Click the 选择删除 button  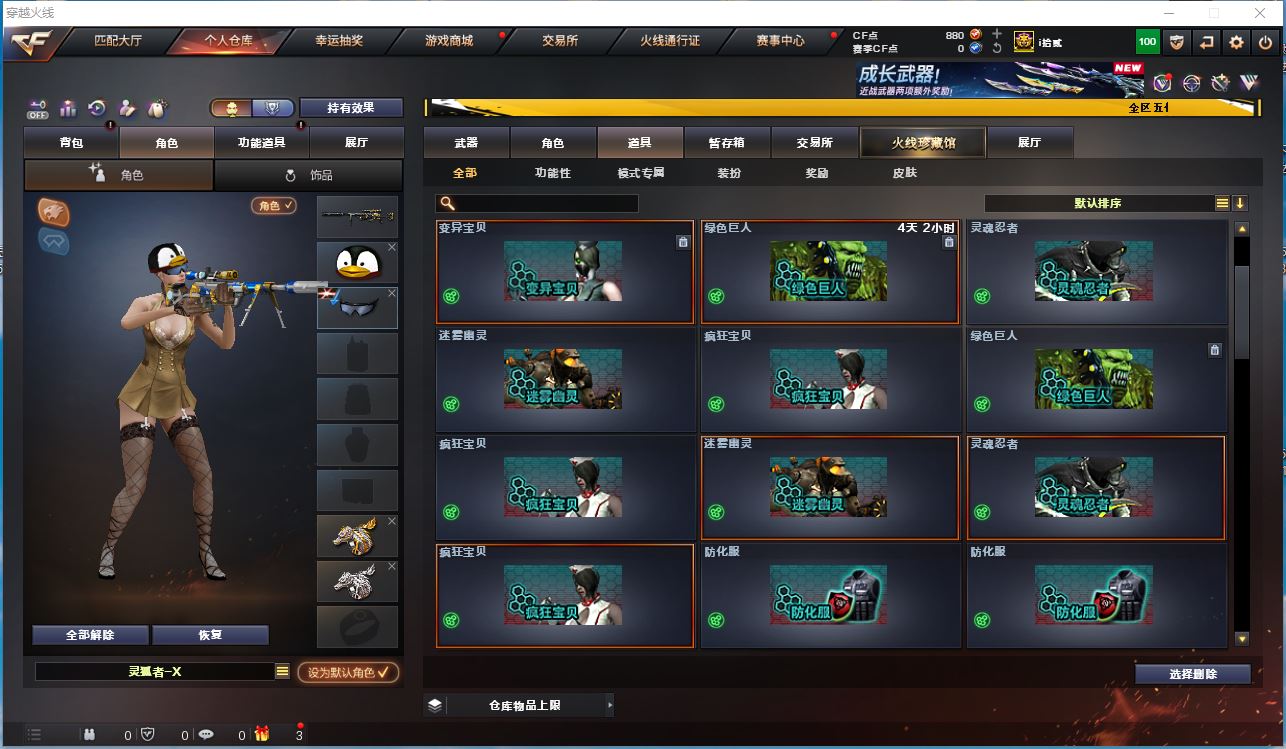[1193, 674]
